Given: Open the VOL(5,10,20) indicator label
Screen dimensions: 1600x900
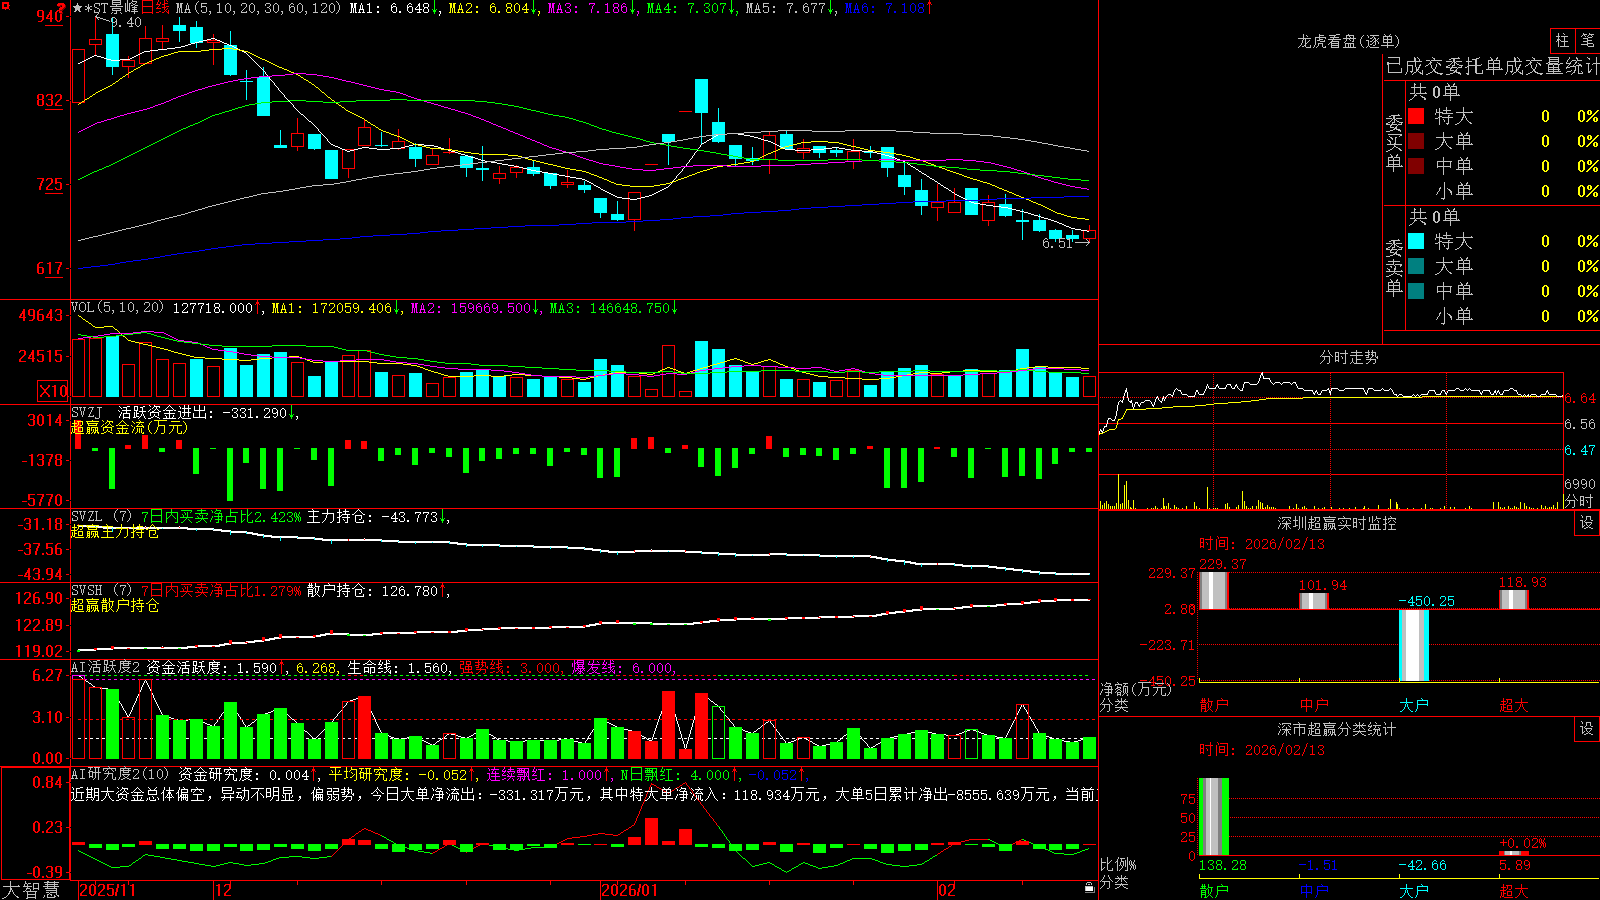Looking at the screenshot, I should (x=117, y=308).
